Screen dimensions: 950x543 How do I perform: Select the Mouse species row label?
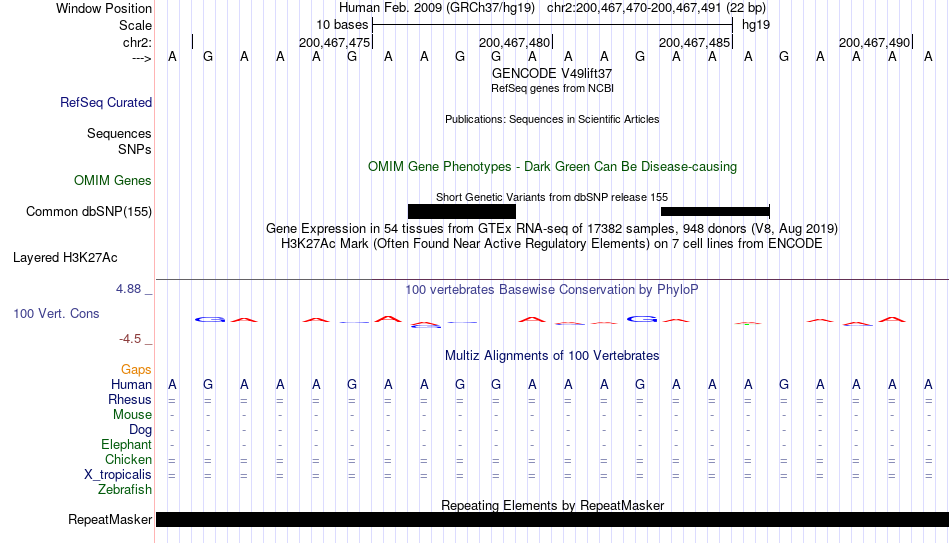132,415
